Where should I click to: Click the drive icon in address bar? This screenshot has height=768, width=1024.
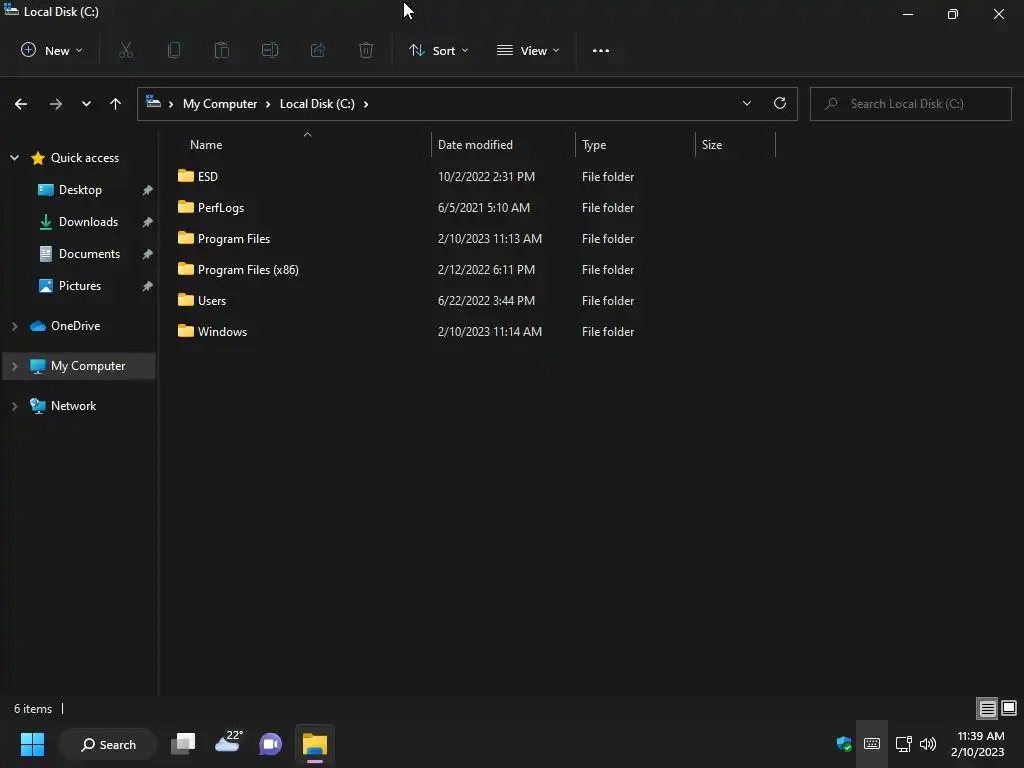(153, 101)
